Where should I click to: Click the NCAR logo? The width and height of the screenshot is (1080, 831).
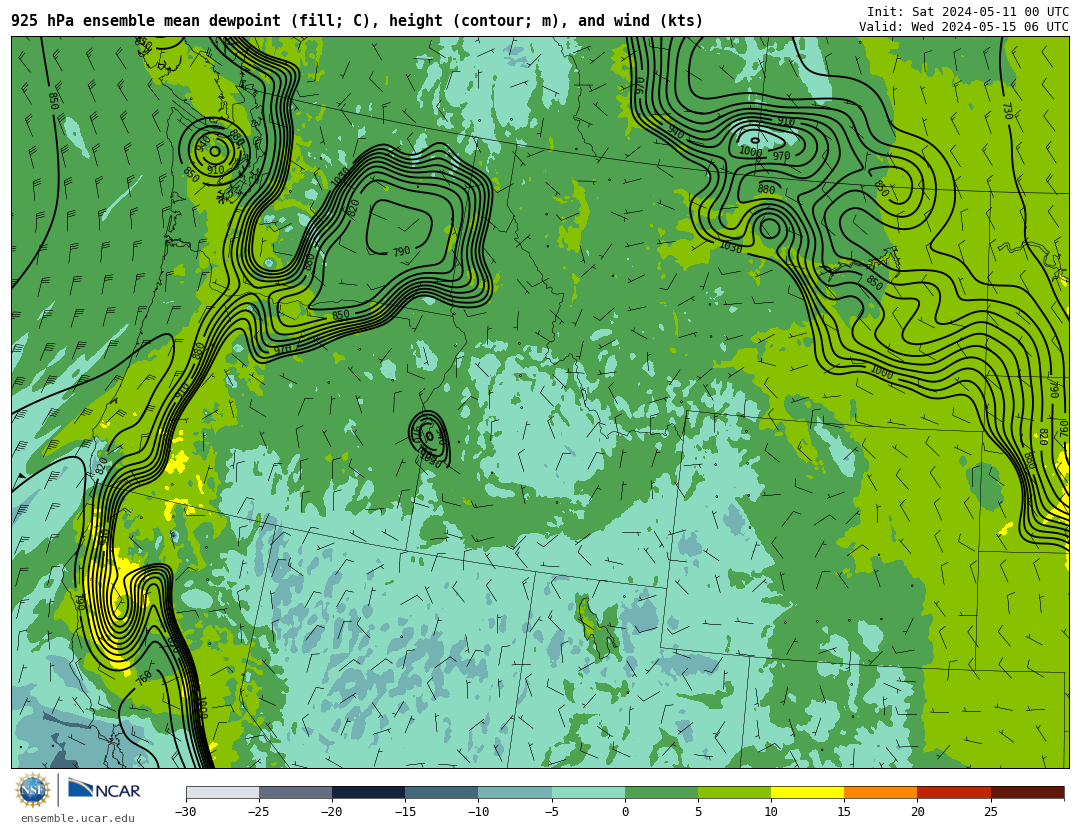tap(104, 790)
